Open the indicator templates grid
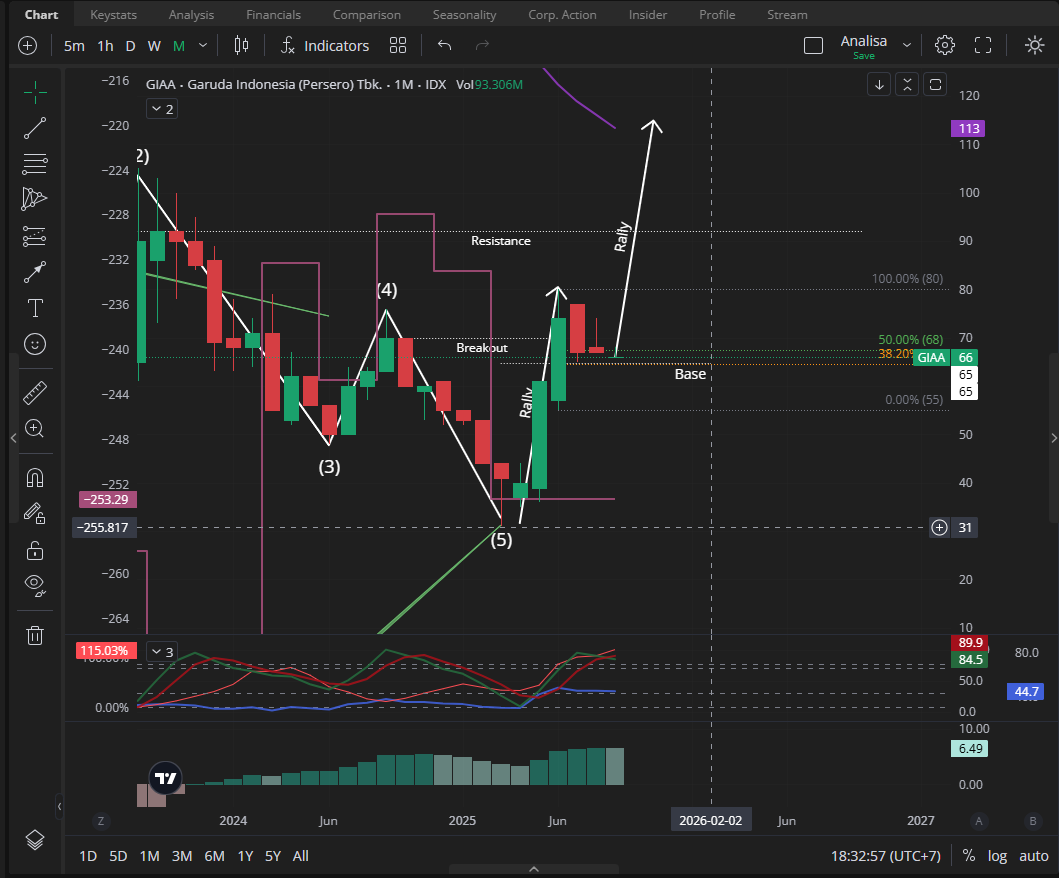The image size is (1059, 878). point(398,46)
